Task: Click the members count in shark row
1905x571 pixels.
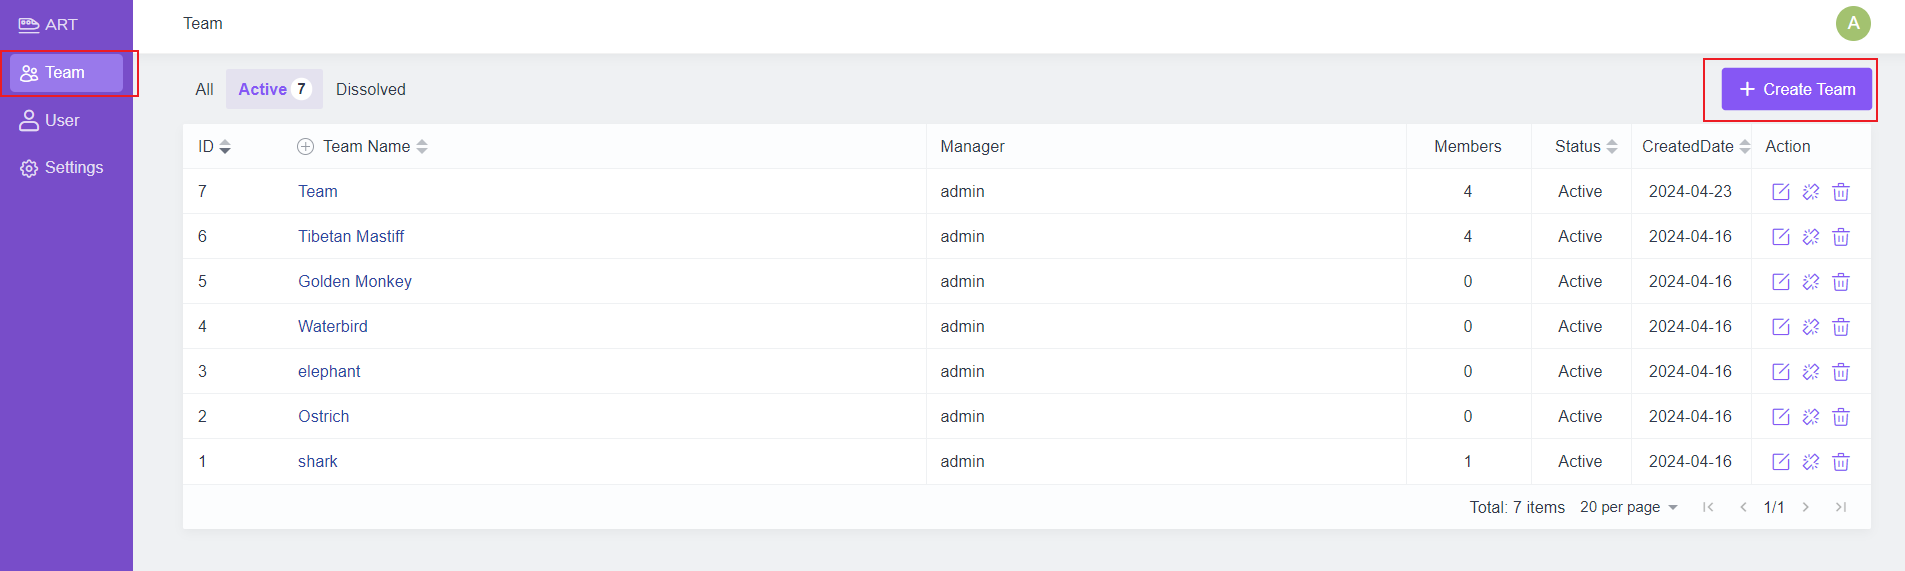Action: click(x=1468, y=462)
